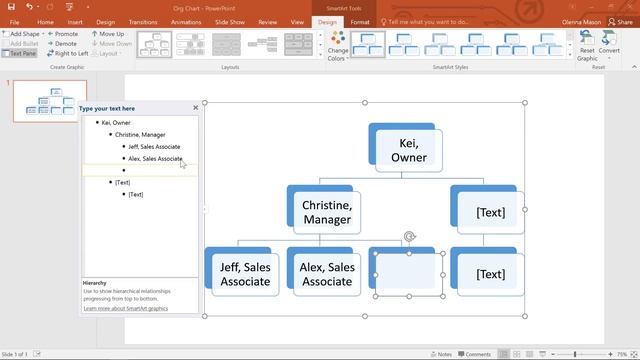Screen dimensions: 640x360
Task: Switch to Slide Sorter view icon
Action: point(517,354)
